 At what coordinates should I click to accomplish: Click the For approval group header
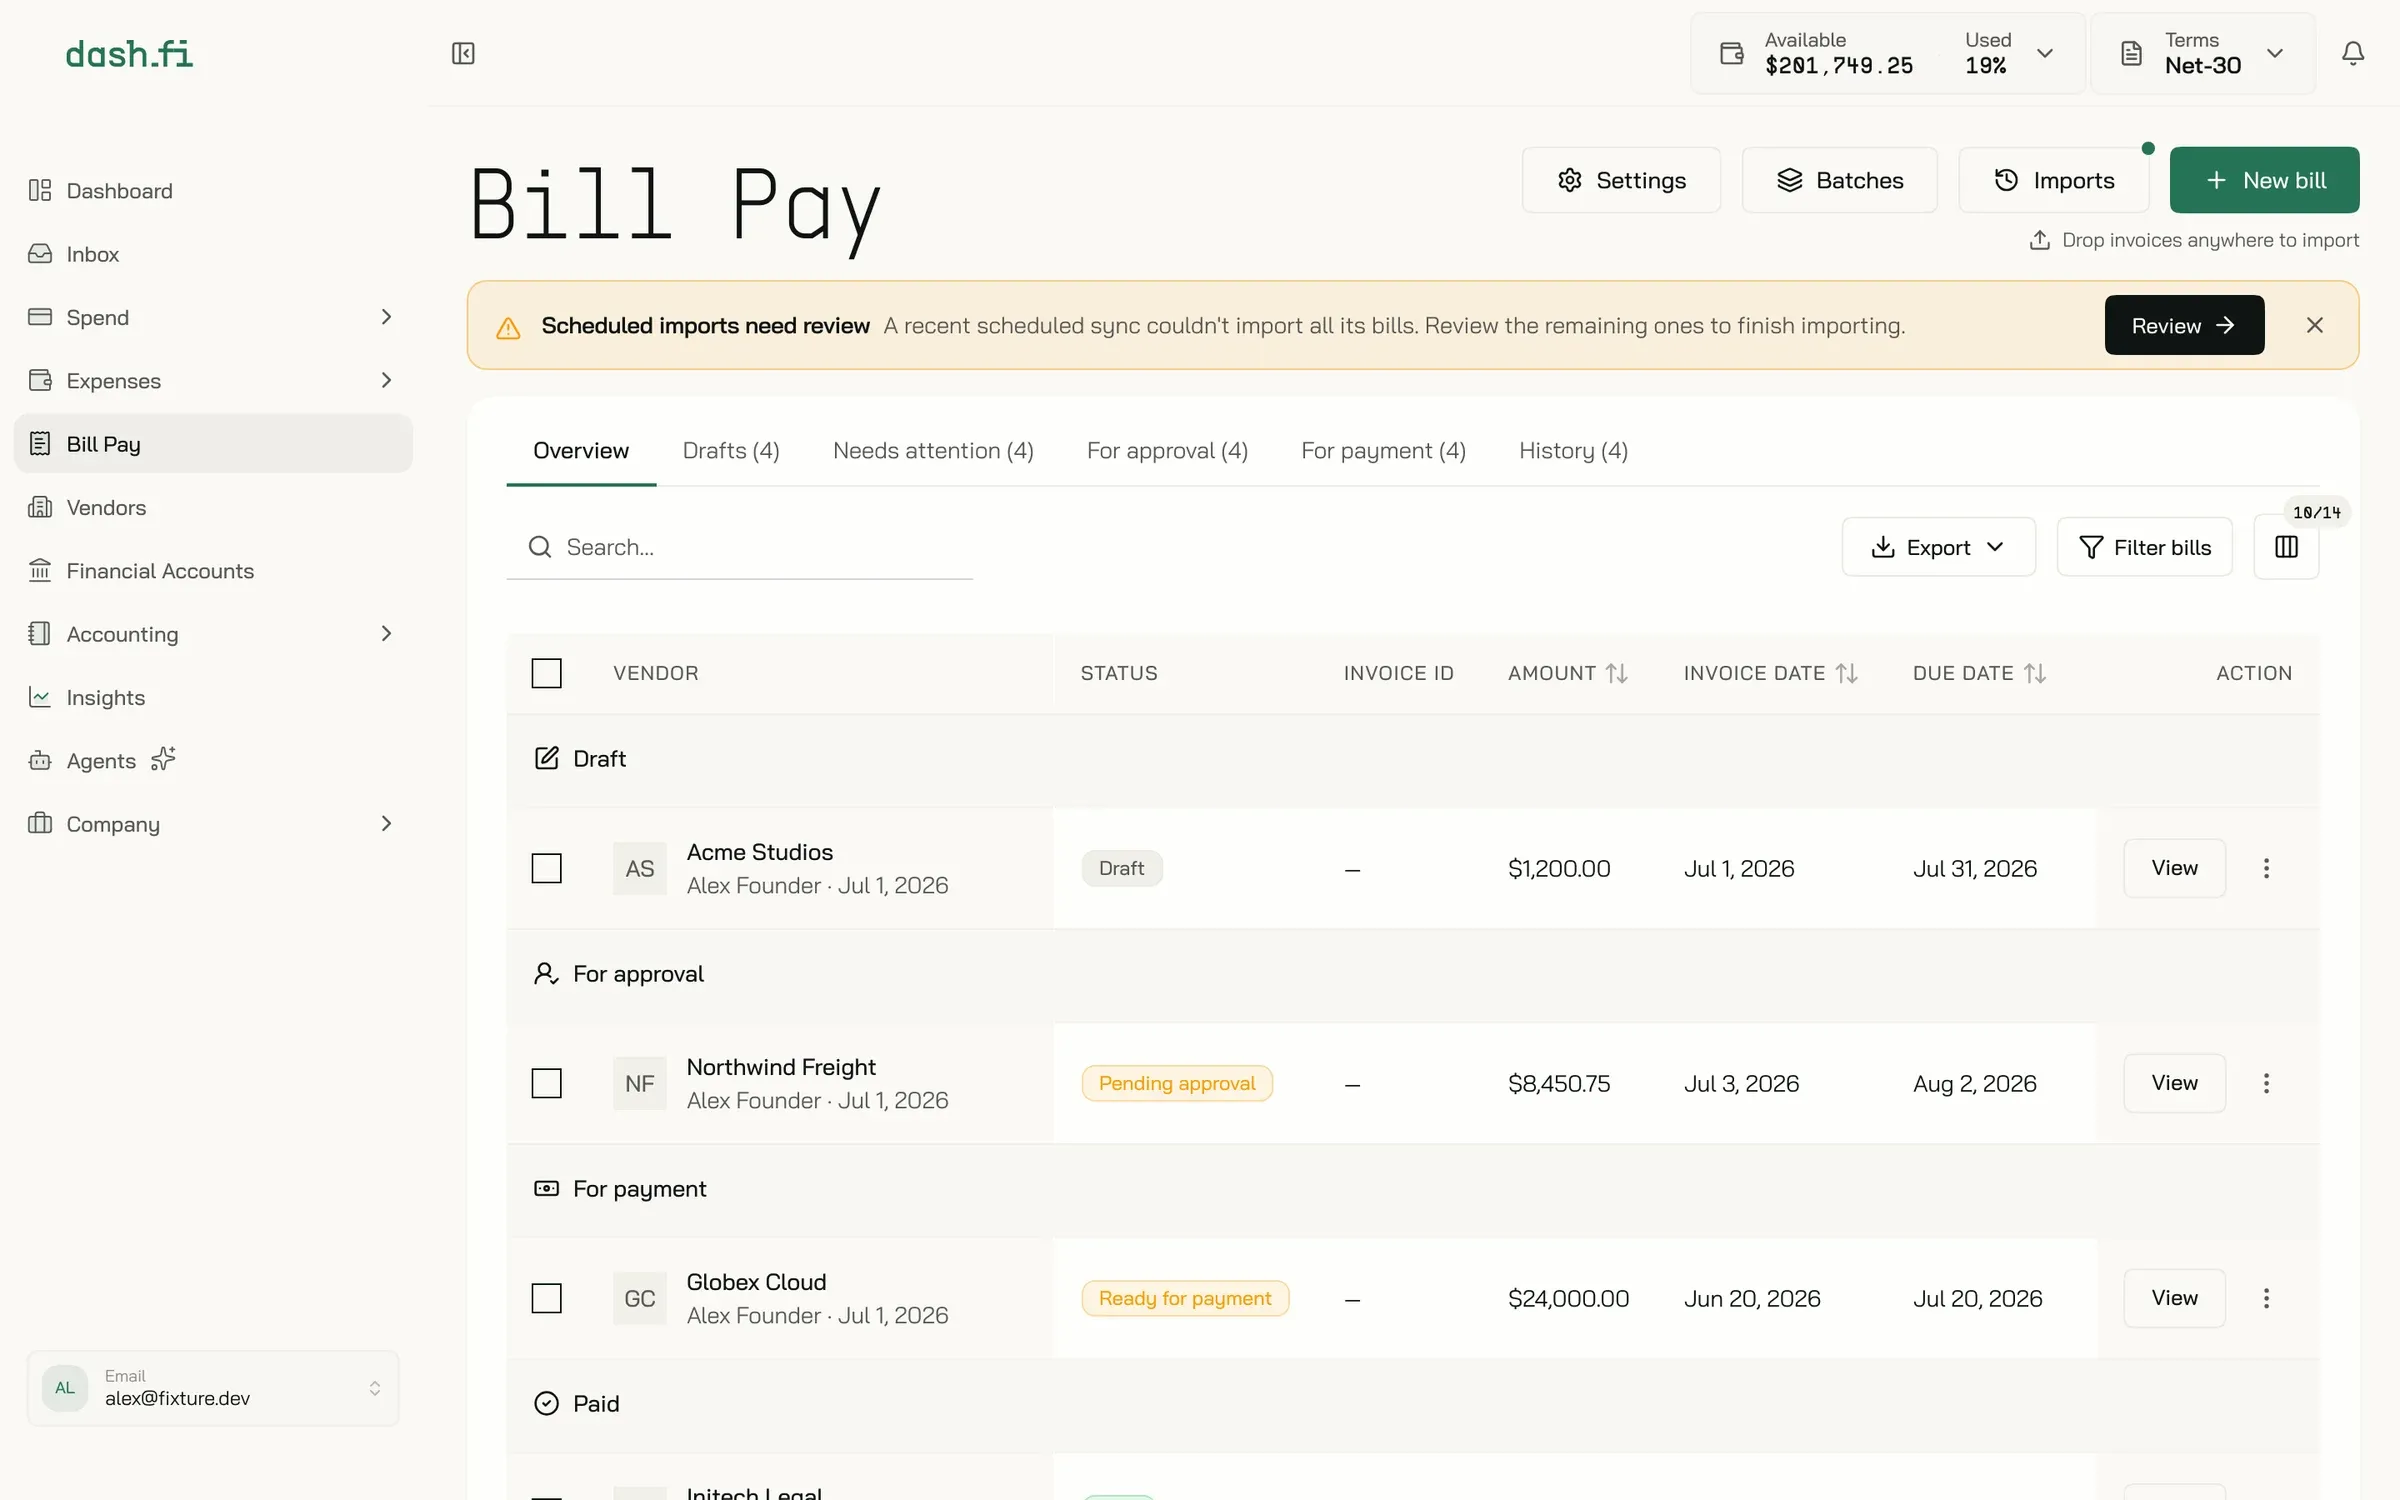click(1413, 974)
